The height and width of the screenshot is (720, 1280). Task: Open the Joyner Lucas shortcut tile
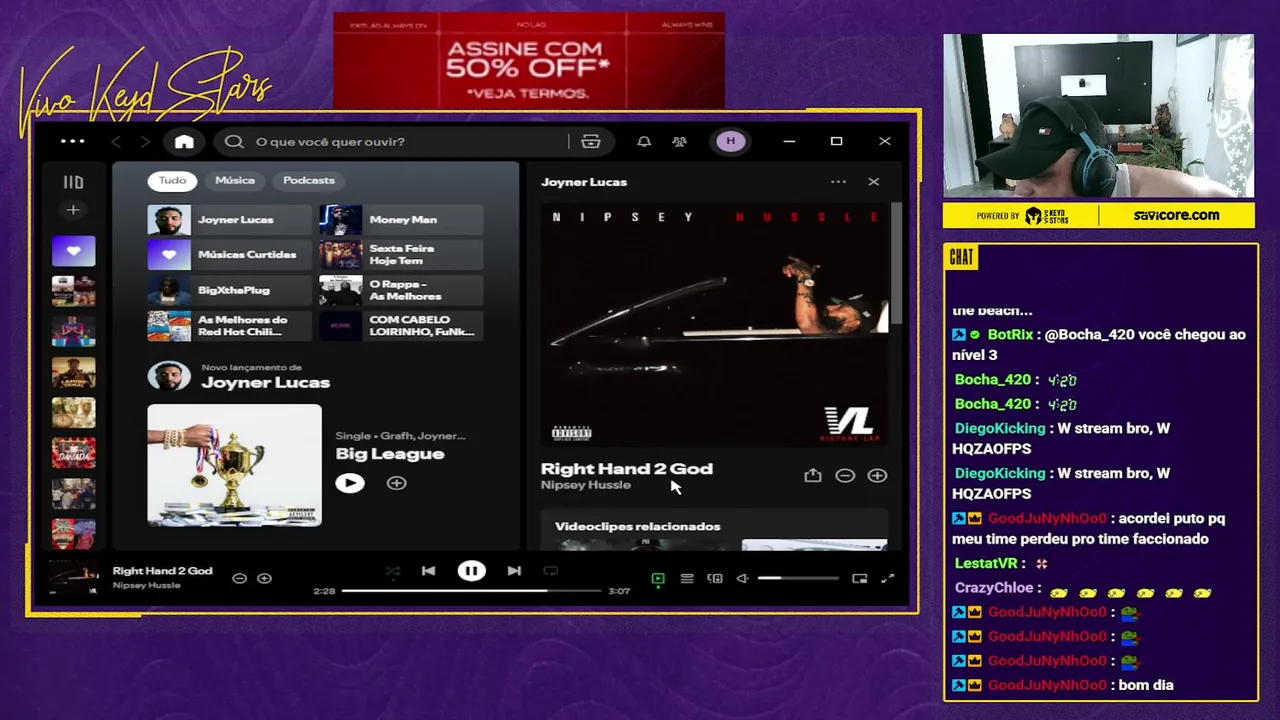click(x=230, y=220)
